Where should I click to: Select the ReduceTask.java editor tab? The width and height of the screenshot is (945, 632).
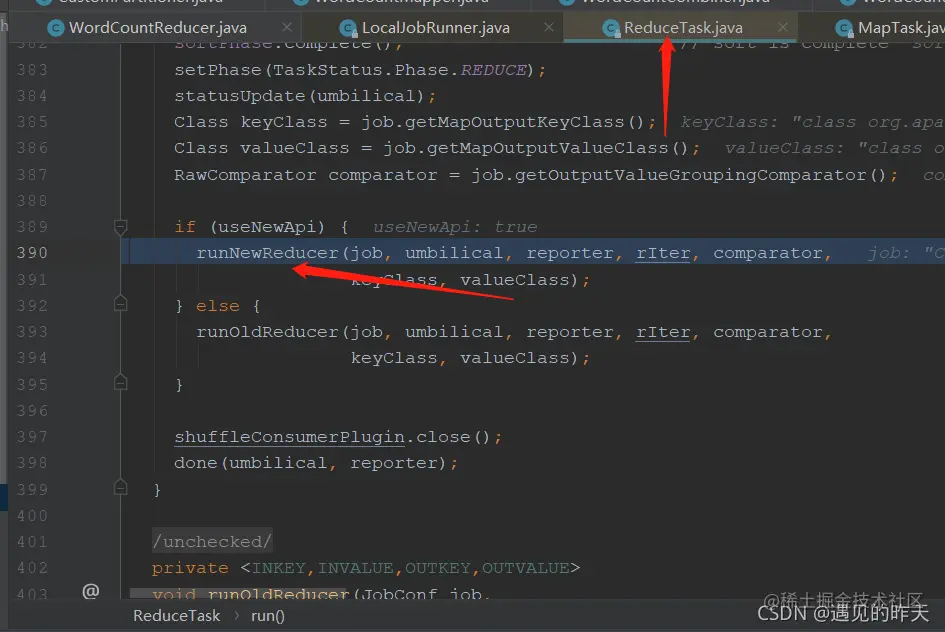pyautogui.click(x=682, y=28)
